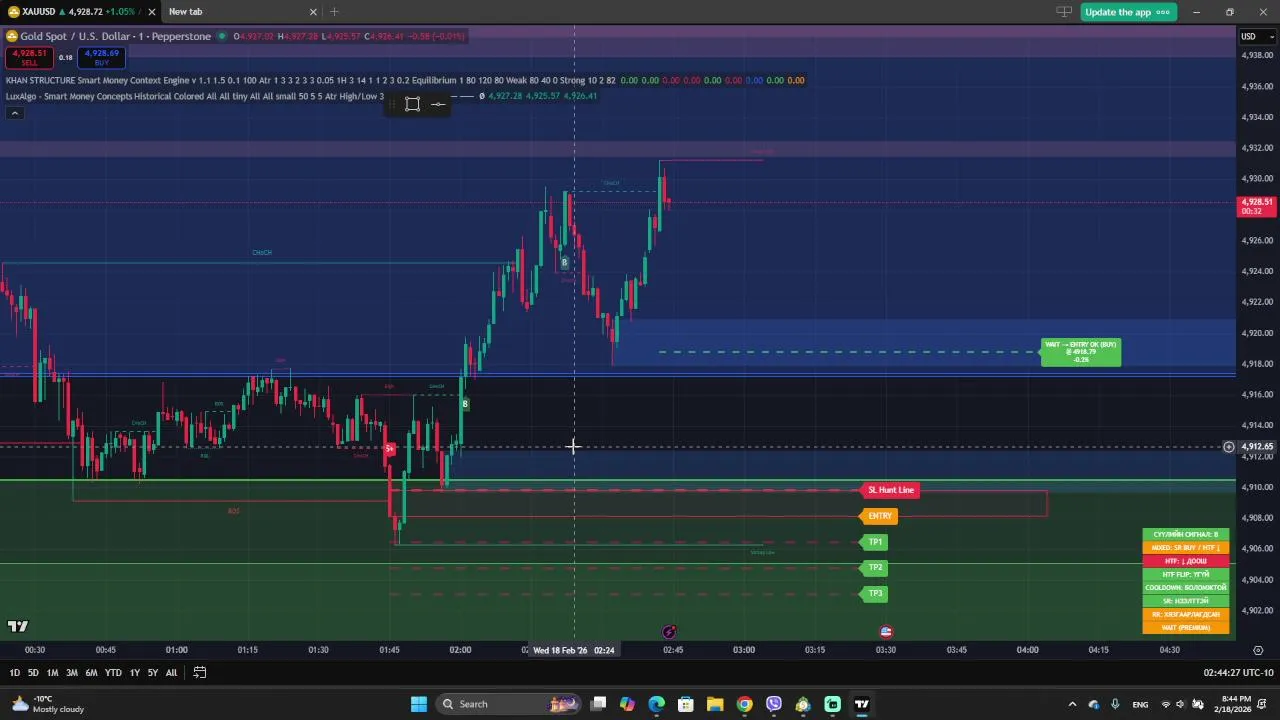Screen dimensions: 1280x720
Task: Click the market status green dot
Action: (222, 36)
